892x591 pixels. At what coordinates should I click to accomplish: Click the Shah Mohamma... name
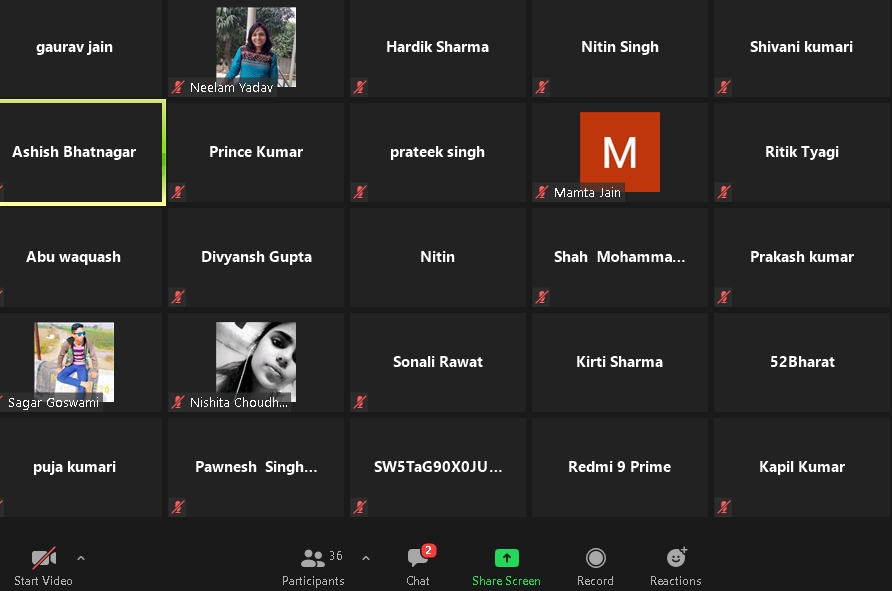point(620,257)
